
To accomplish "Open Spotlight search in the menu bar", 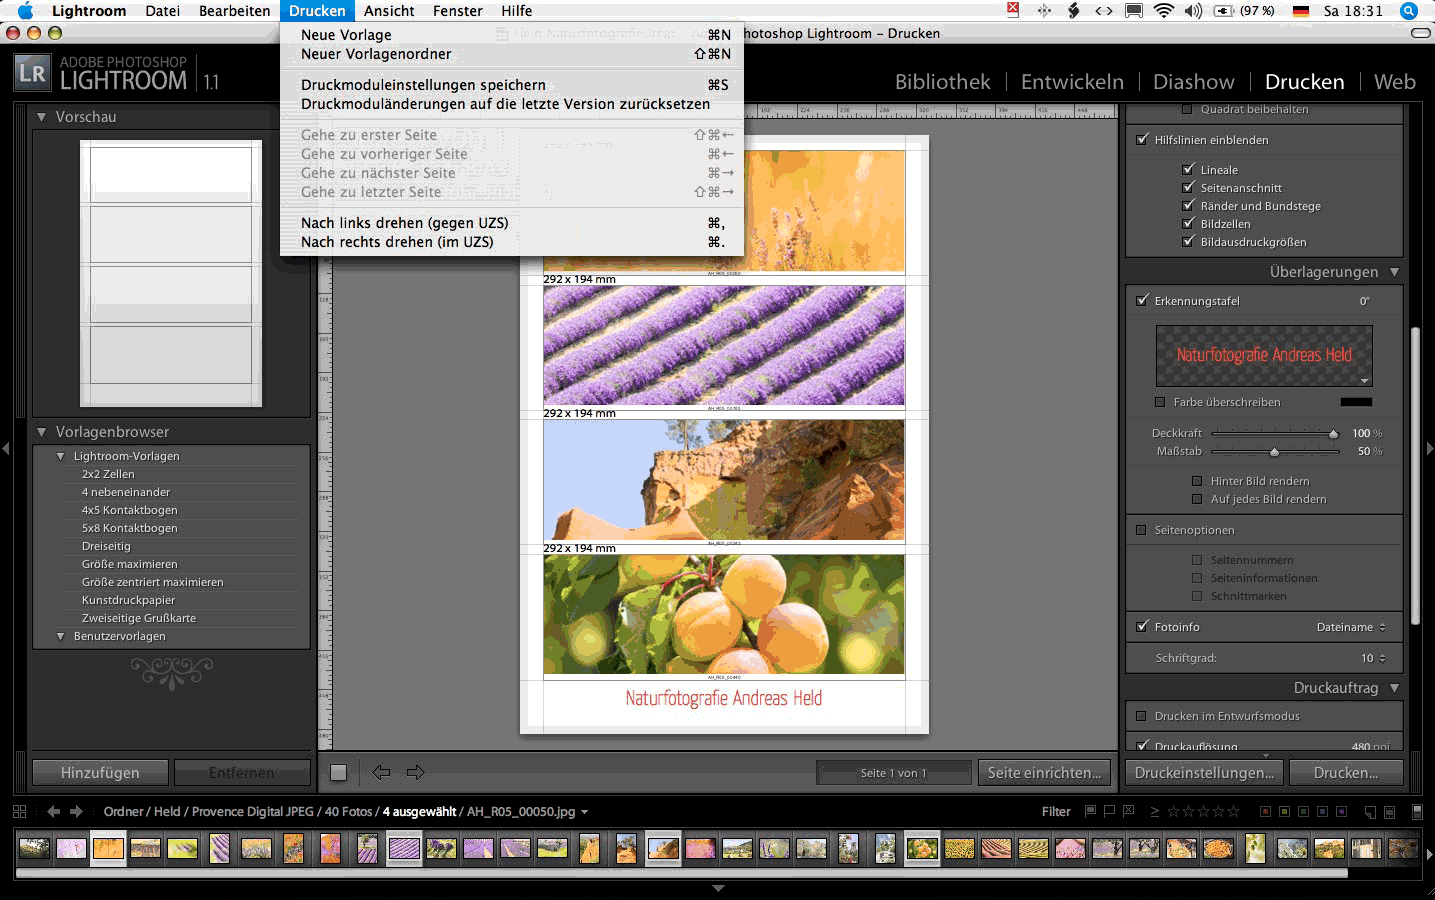I will click(1408, 11).
